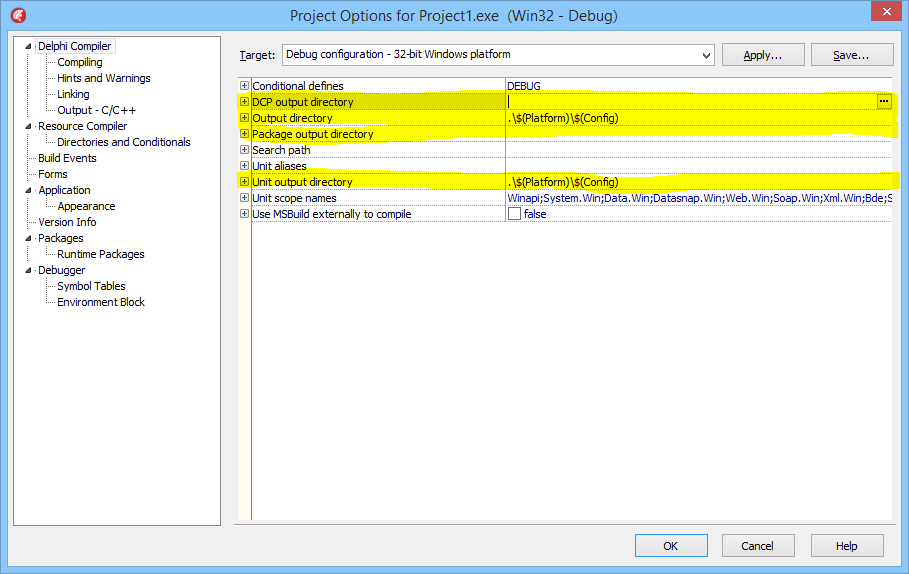Click the empty Search path value cell
This screenshot has width=909, height=574.
pyautogui.click(x=699, y=150)
